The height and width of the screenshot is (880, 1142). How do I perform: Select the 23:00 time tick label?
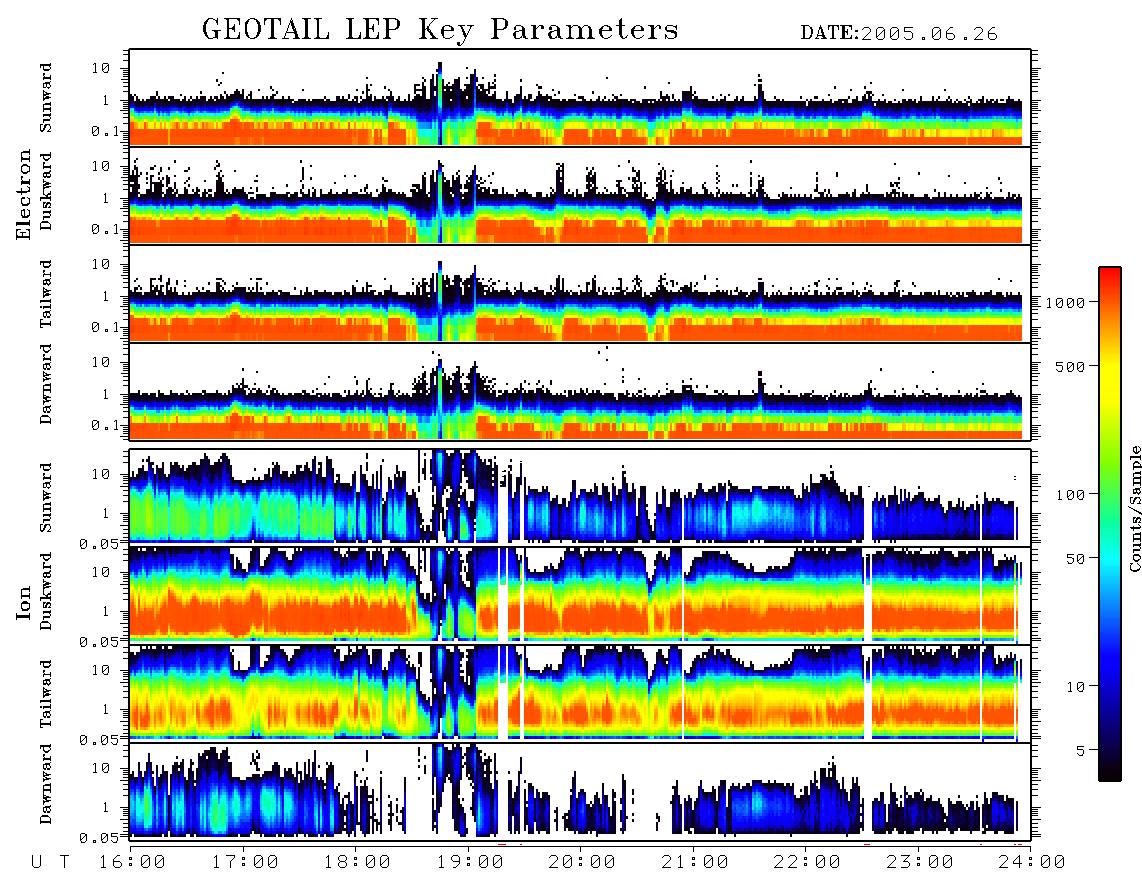point(920,862)
